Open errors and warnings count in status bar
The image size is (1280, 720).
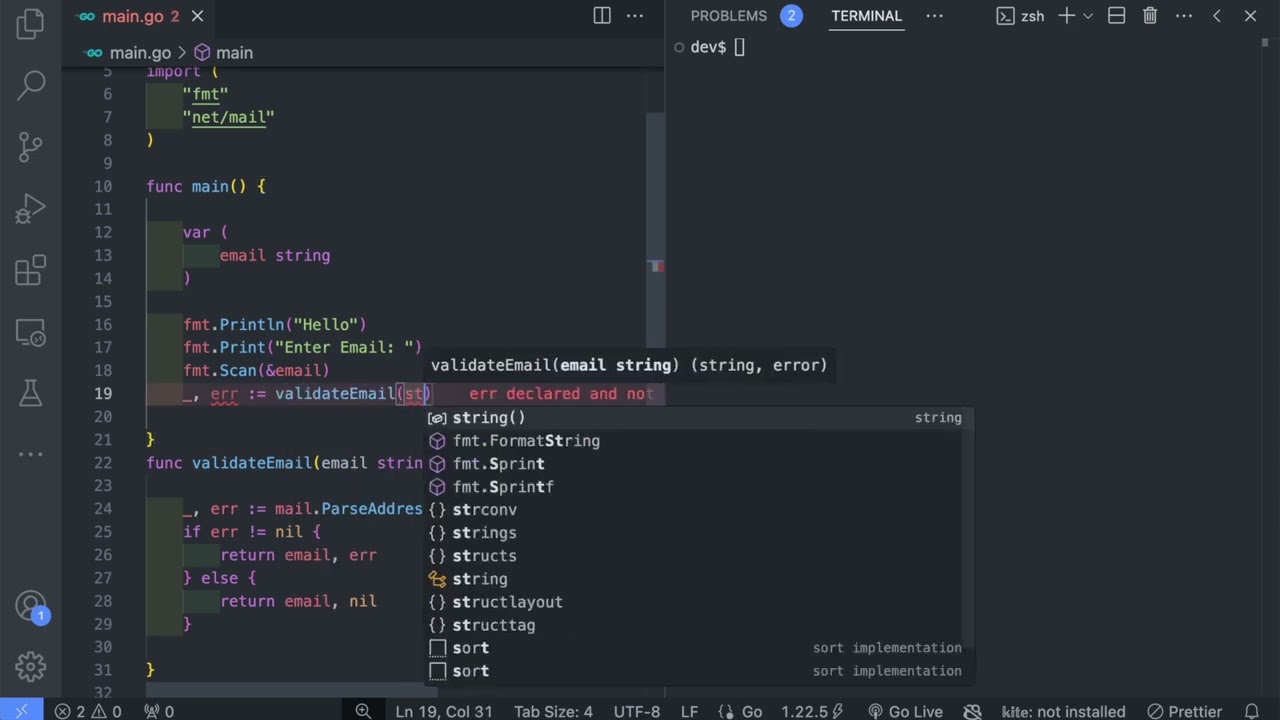(x=88, y=711)
